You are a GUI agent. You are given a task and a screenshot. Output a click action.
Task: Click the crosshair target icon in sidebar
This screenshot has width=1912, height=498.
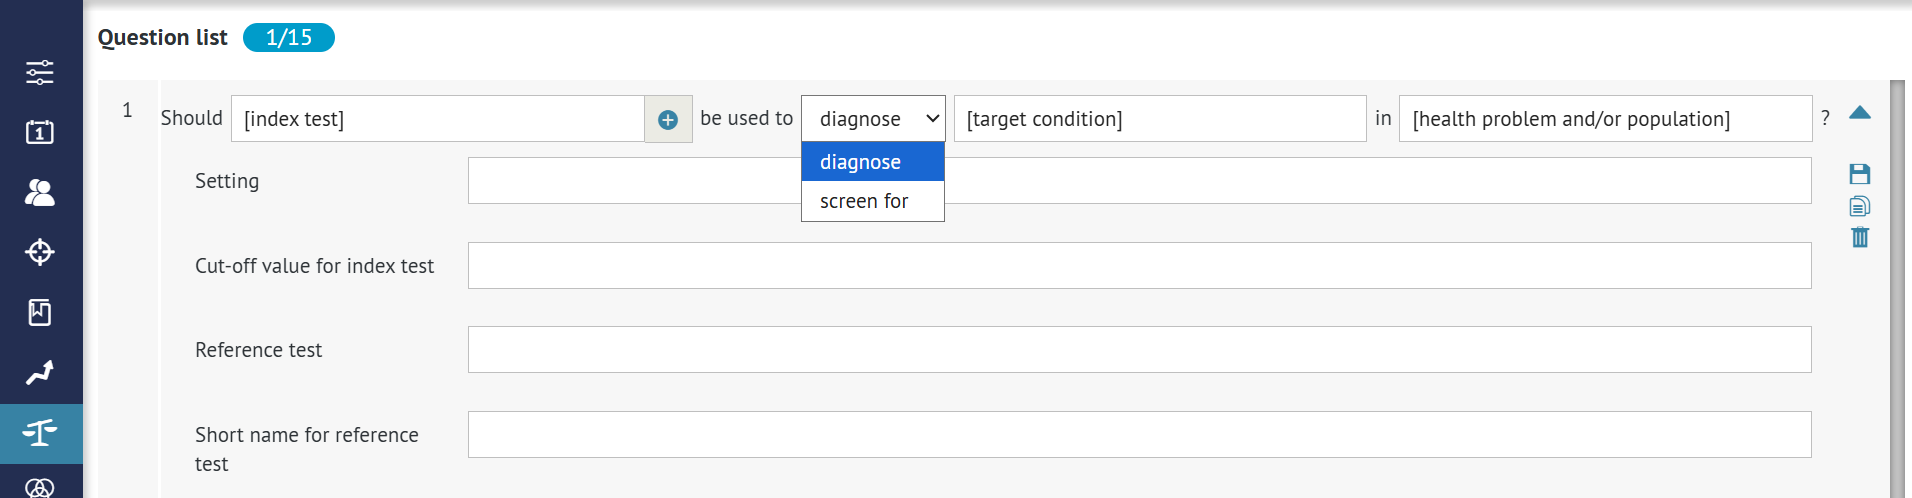40,252
